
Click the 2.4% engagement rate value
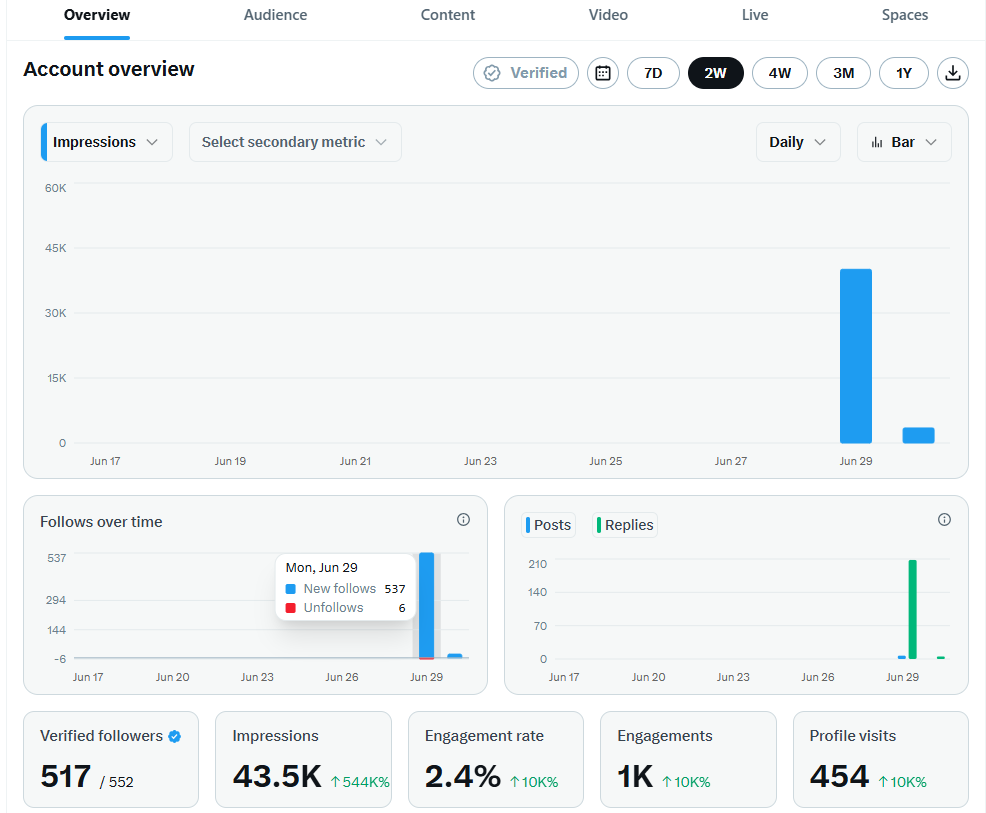[463, 776]
